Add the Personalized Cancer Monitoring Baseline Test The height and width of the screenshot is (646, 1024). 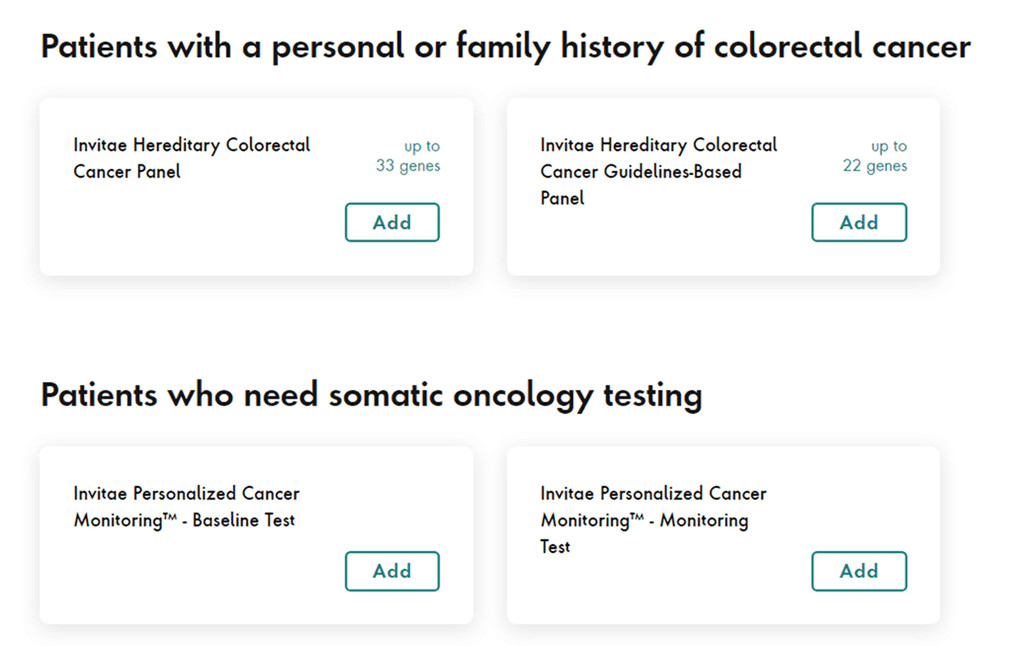[392, 571]
